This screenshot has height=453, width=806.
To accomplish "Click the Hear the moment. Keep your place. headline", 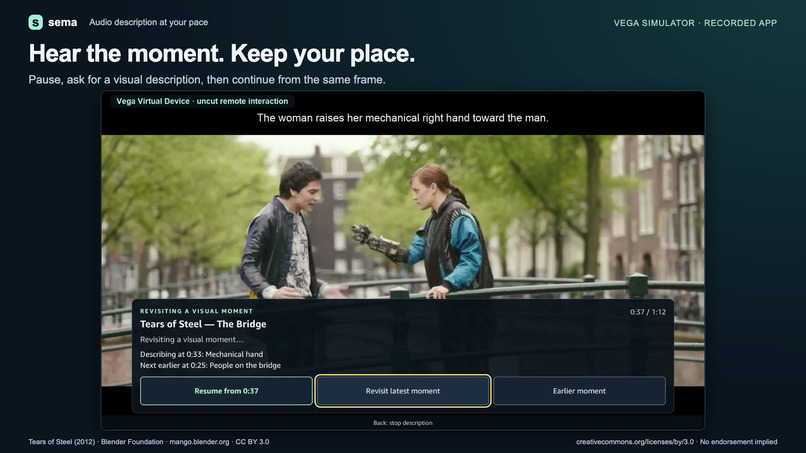I will point(222,53).
